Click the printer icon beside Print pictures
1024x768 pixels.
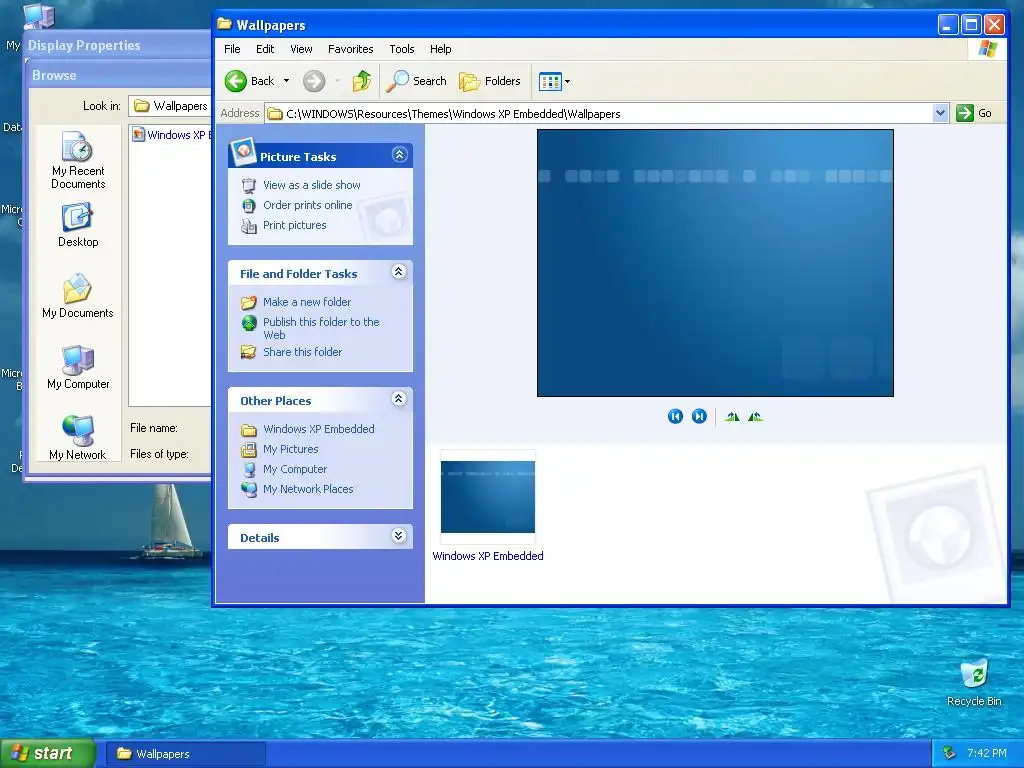pyautogui.click(x=249, y=226)
